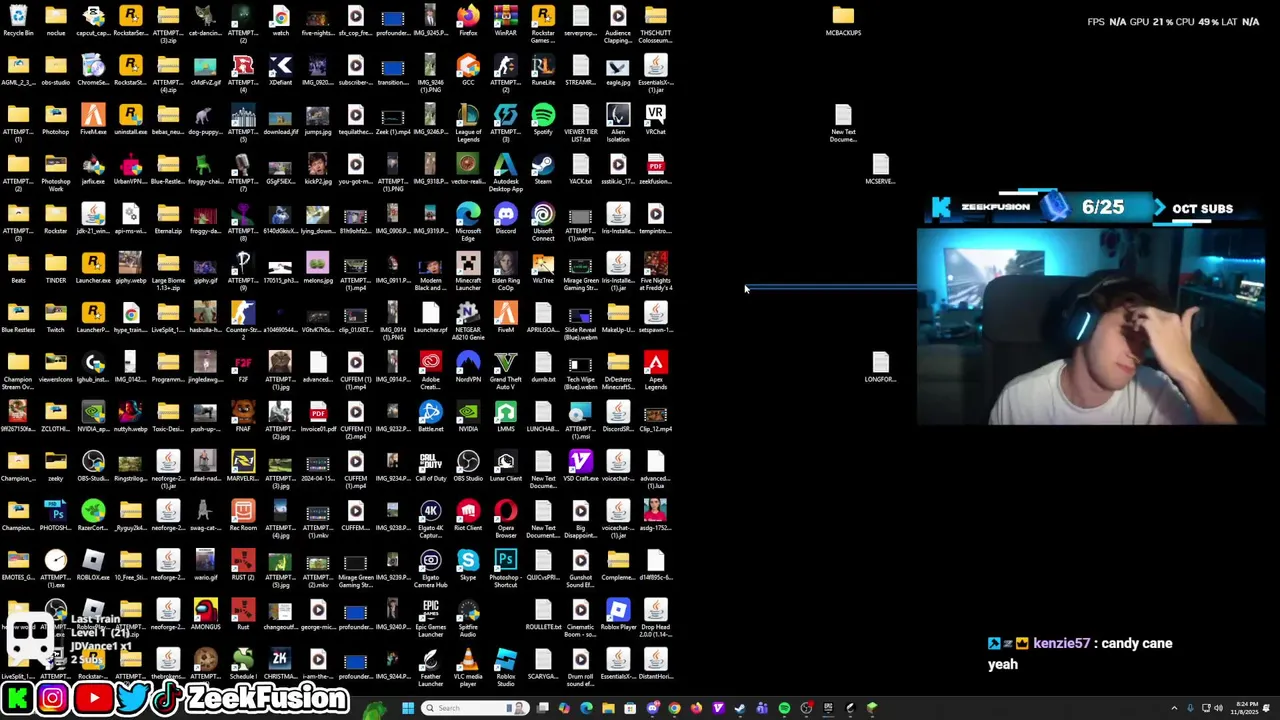Select the Eternal.zip archive
Image resolution: width=1280 pixels, height=720 pixels.
pos(168,219)
